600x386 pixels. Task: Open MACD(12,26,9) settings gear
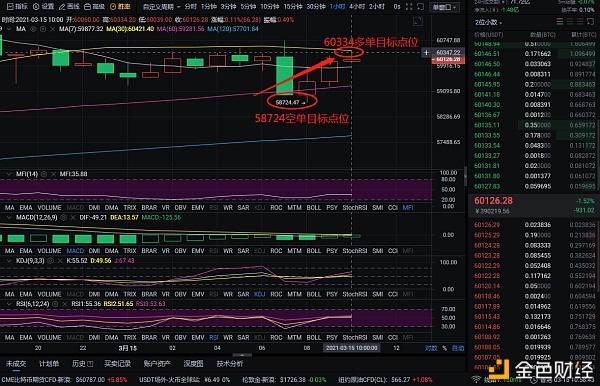tap(64, 217)
